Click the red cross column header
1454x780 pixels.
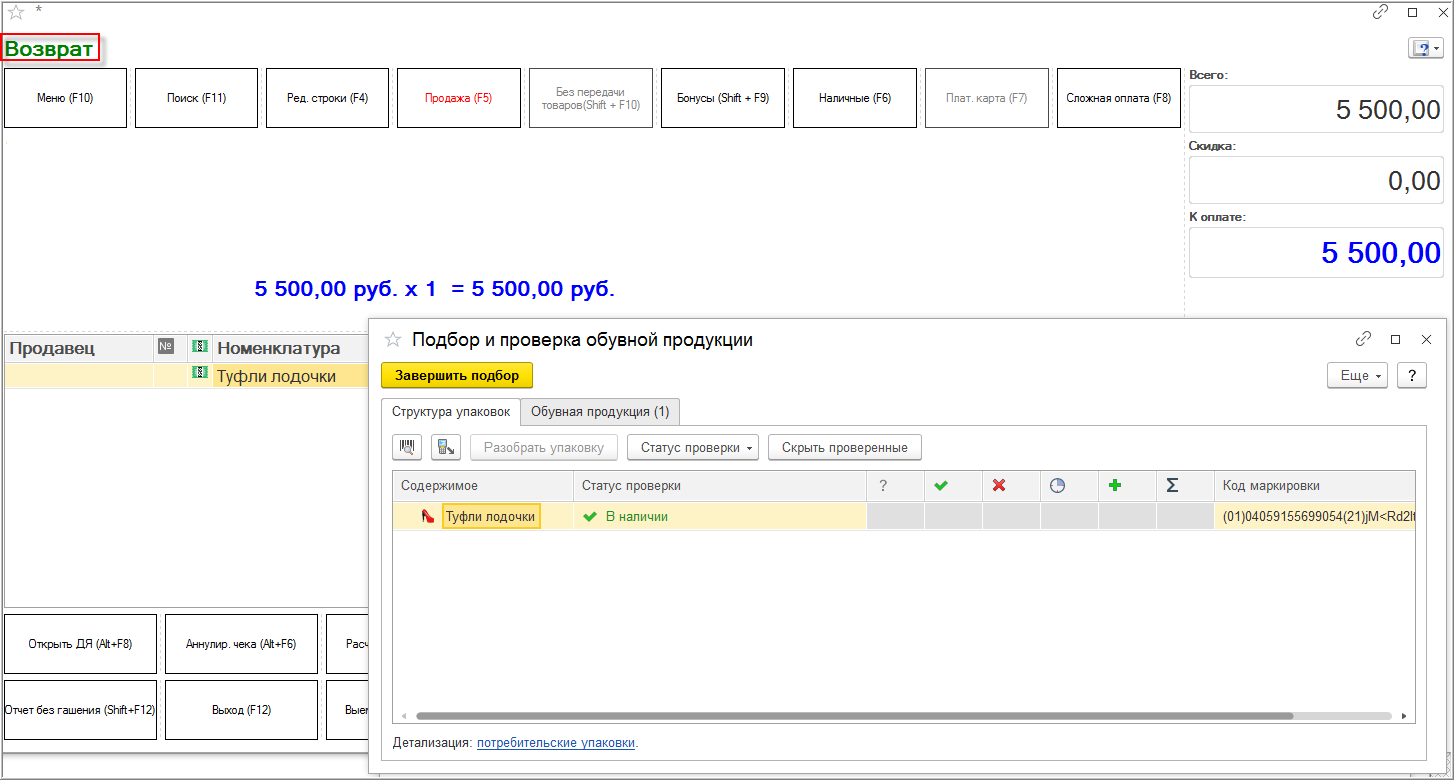point(998,486)
